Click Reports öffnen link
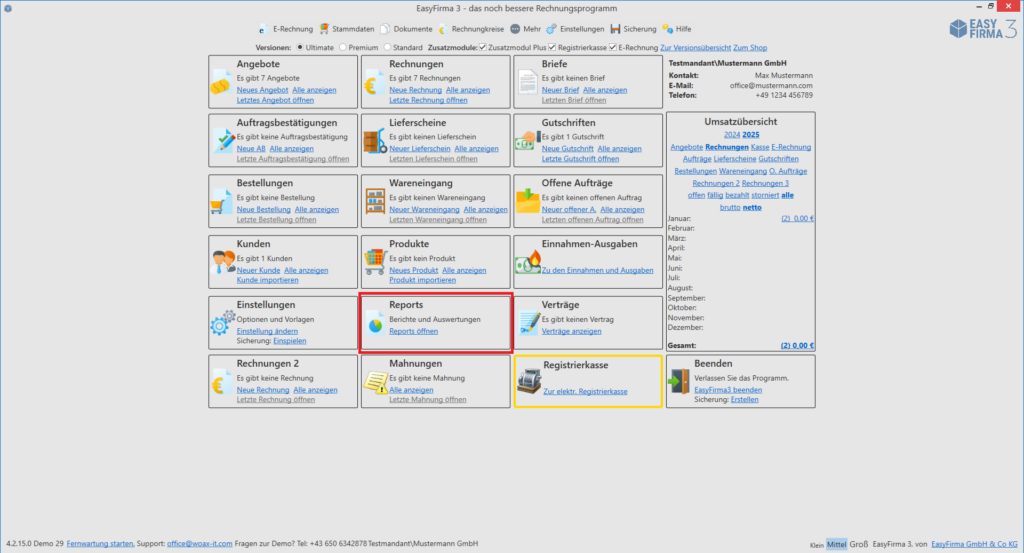This screenshot has height=553, width=1024. point(413,331)
